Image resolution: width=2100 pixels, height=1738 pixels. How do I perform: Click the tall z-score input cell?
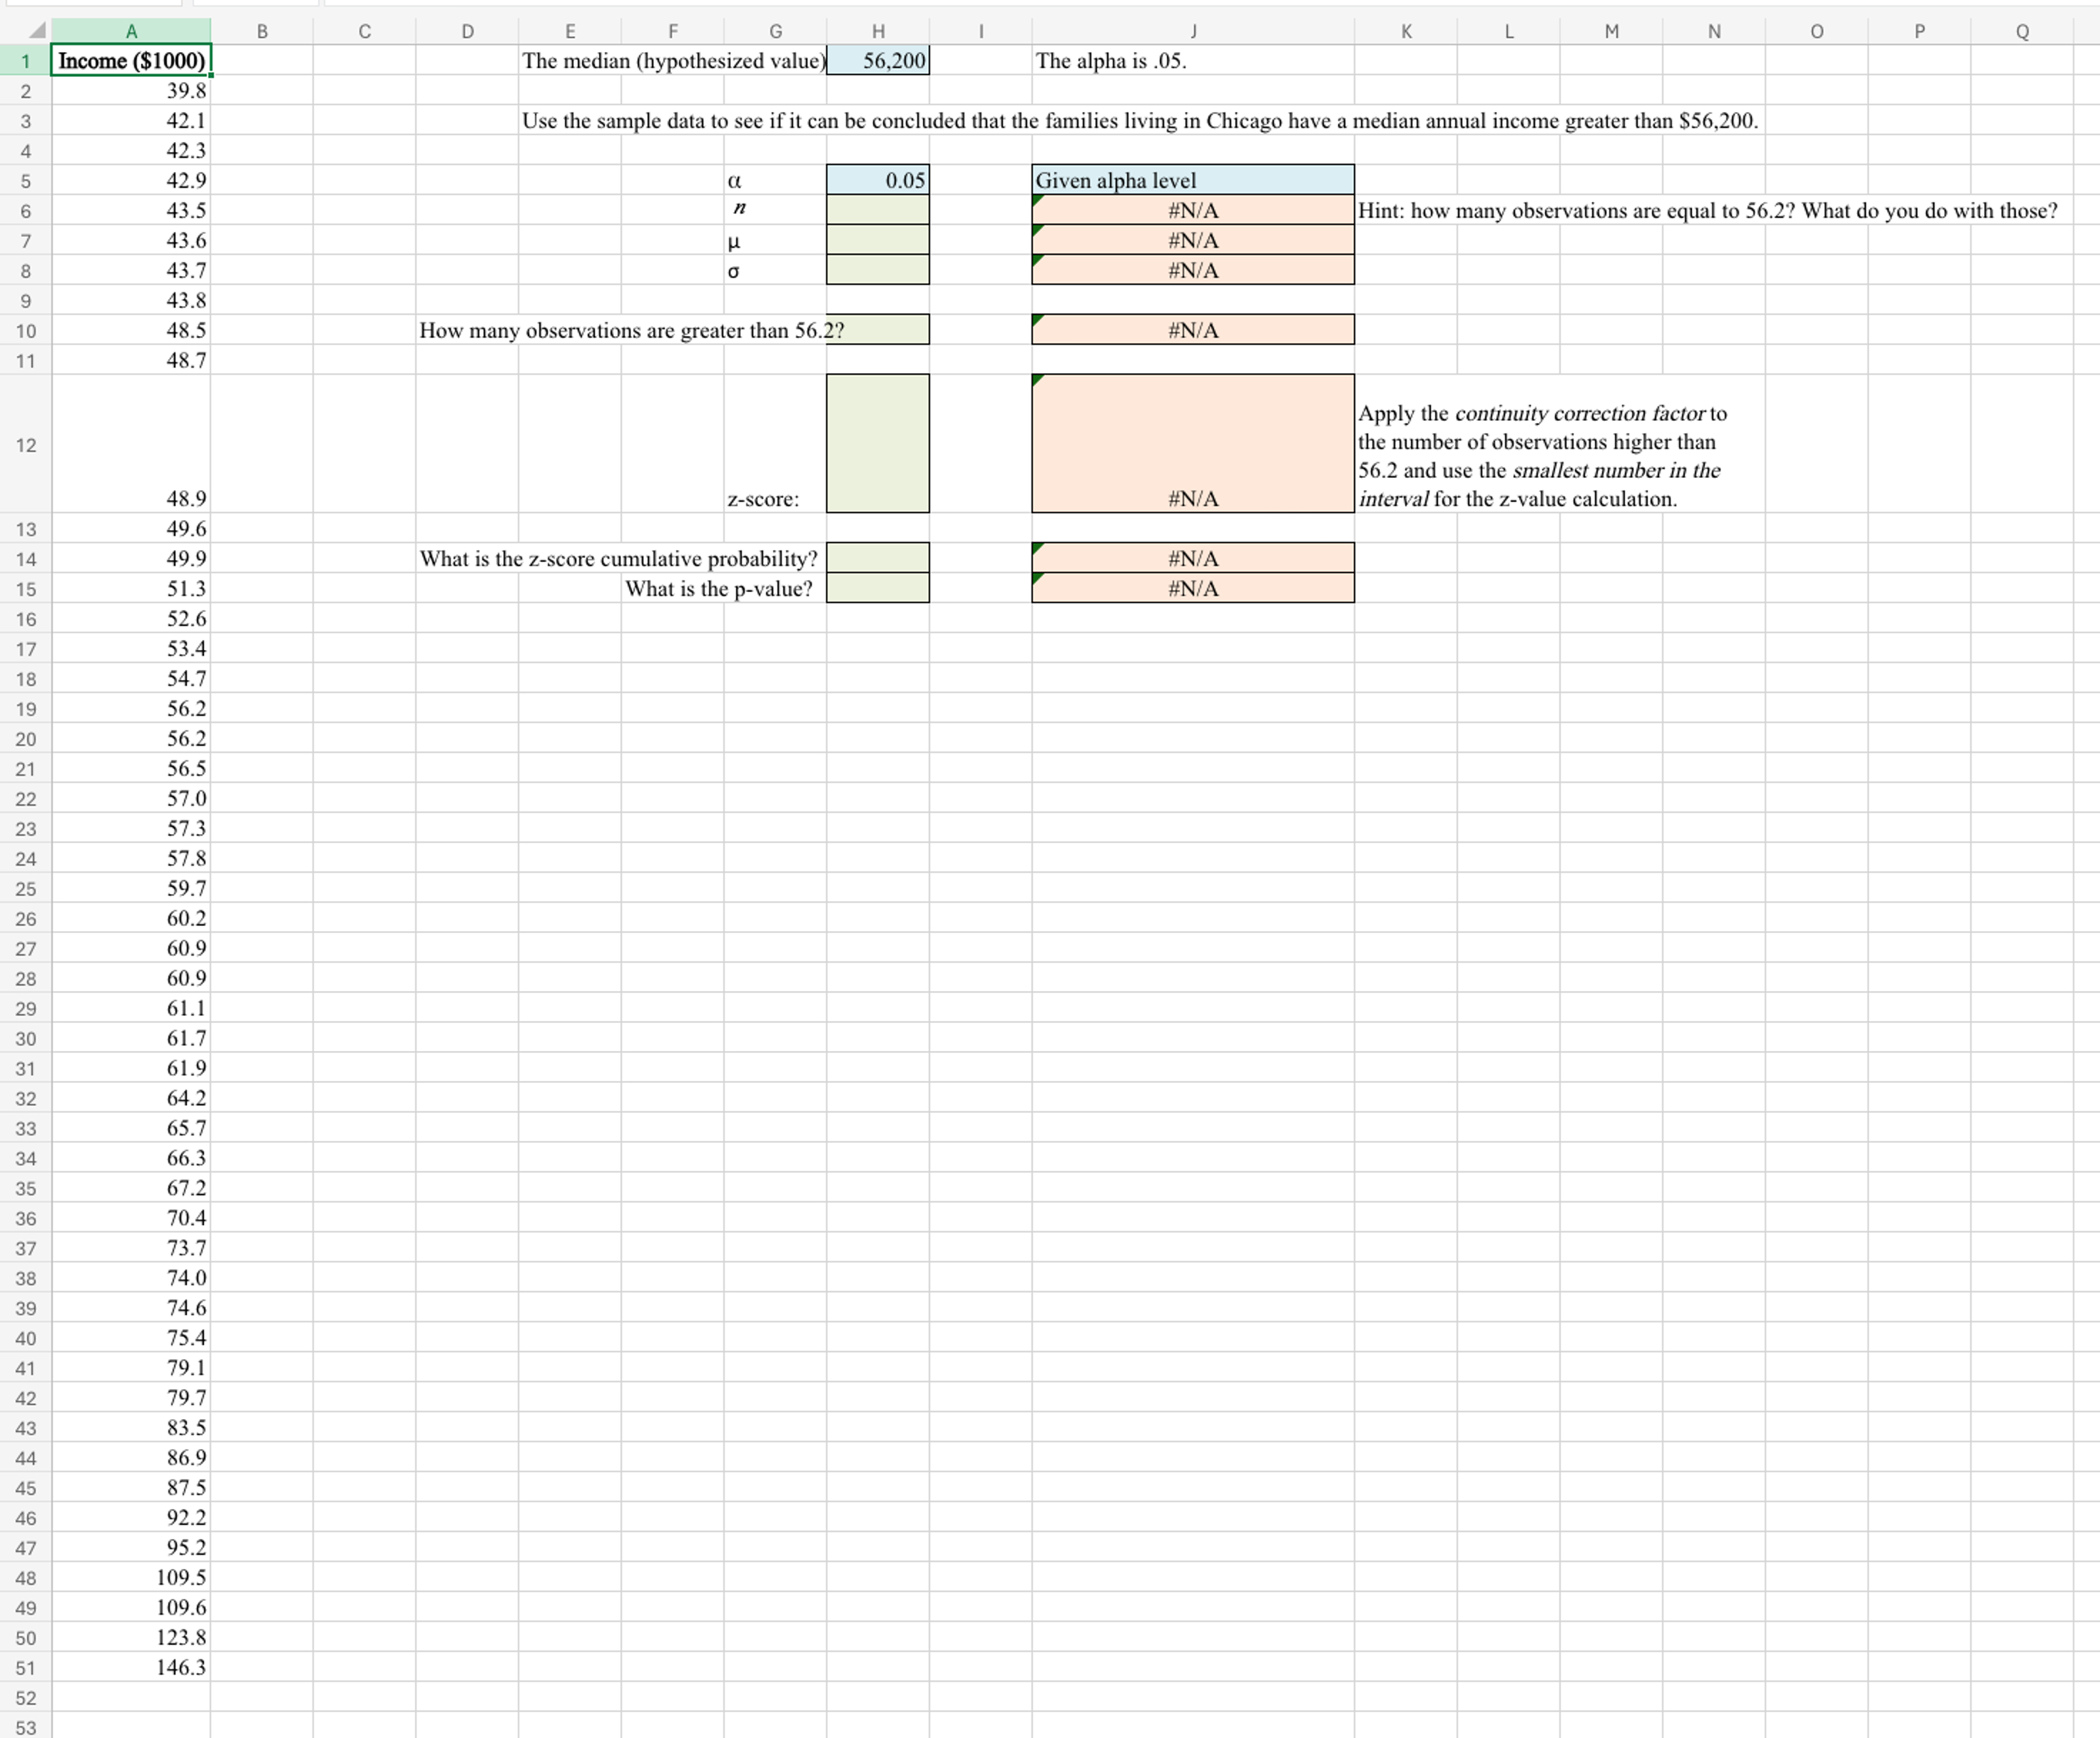coord(878,444)
